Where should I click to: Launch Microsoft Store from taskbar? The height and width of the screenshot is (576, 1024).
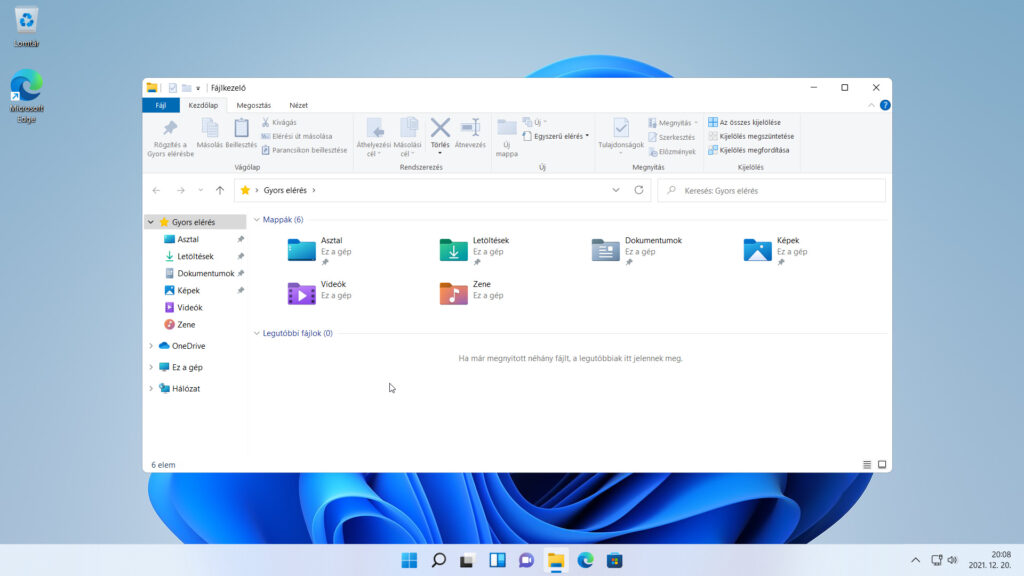(615, 560)
